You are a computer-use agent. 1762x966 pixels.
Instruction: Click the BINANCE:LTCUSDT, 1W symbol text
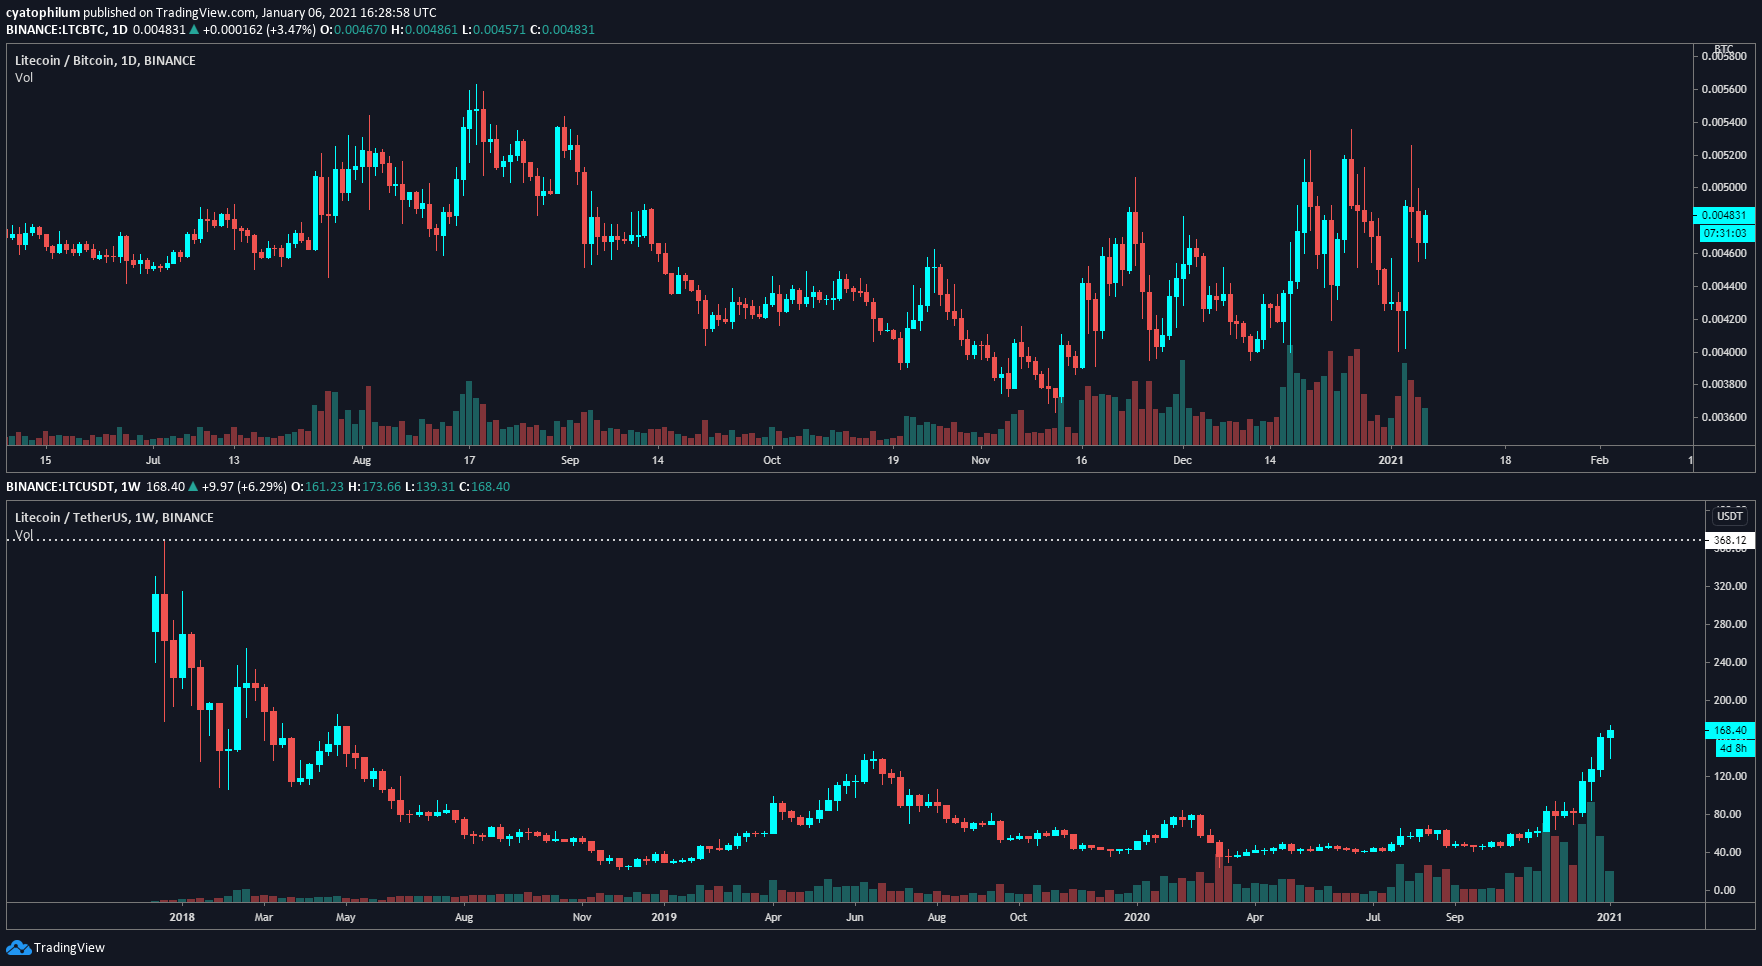(x=73, y=486)
